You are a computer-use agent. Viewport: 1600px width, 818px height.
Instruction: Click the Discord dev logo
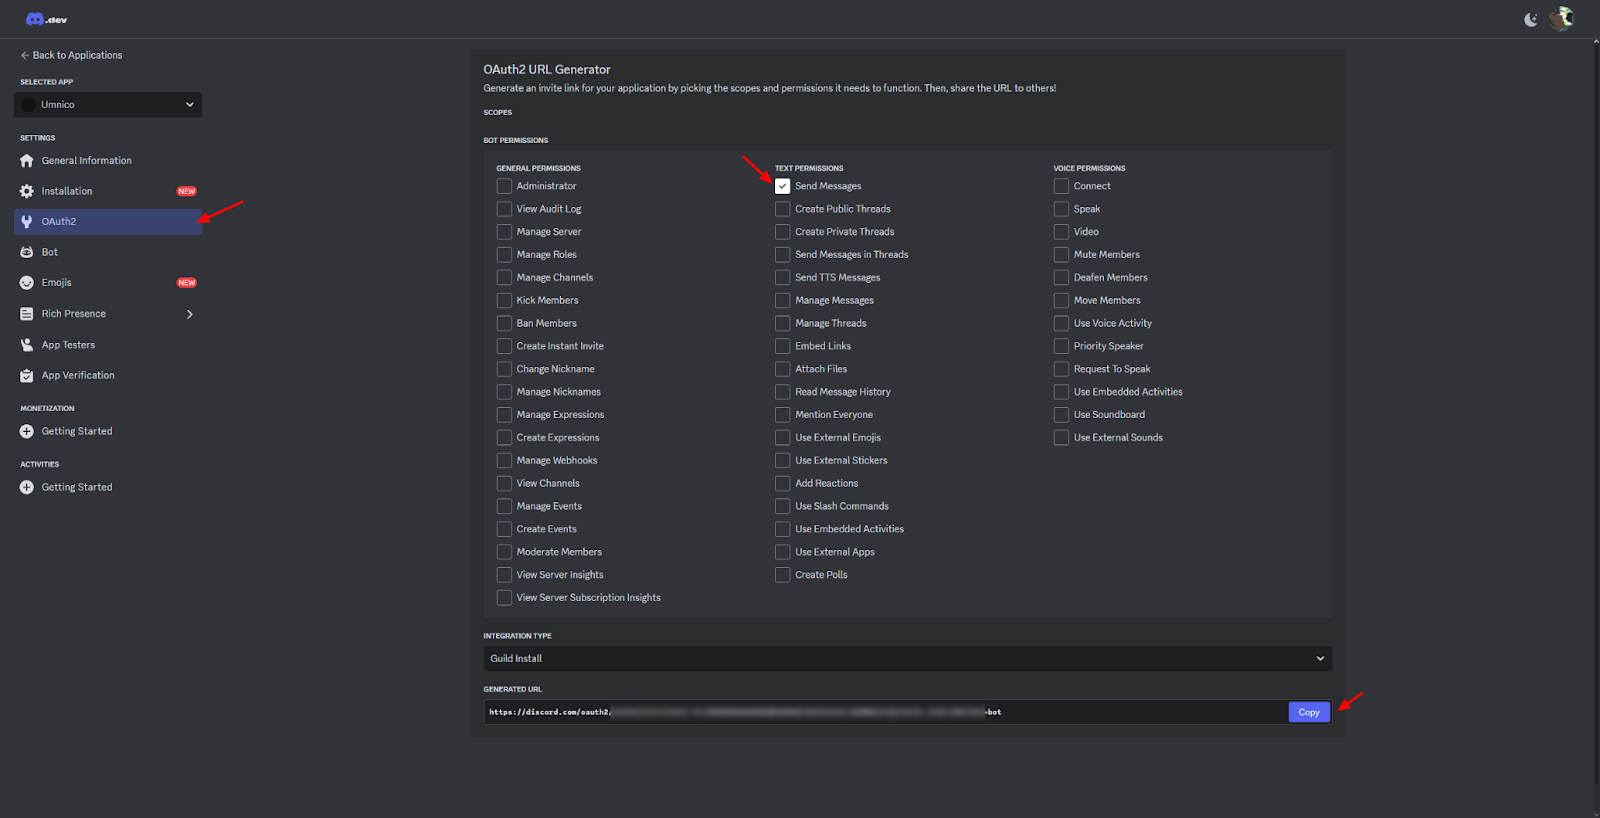(x=46, y=19)
